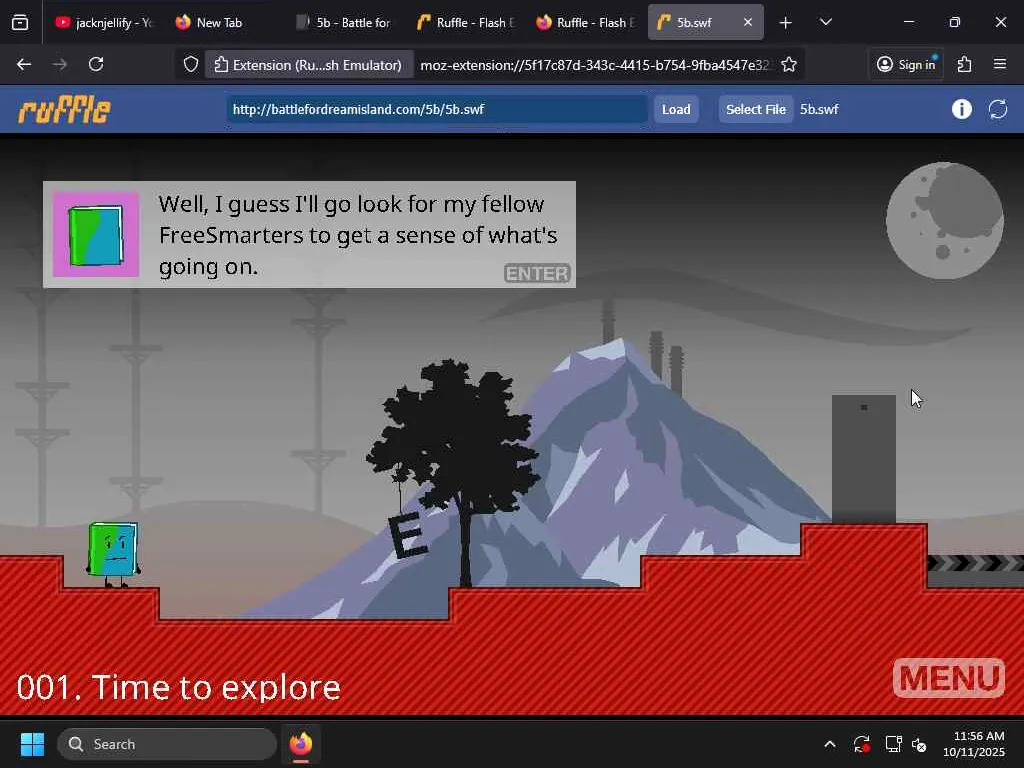
Task: Click the muted volume tray icon
Action: click(920, 744)
